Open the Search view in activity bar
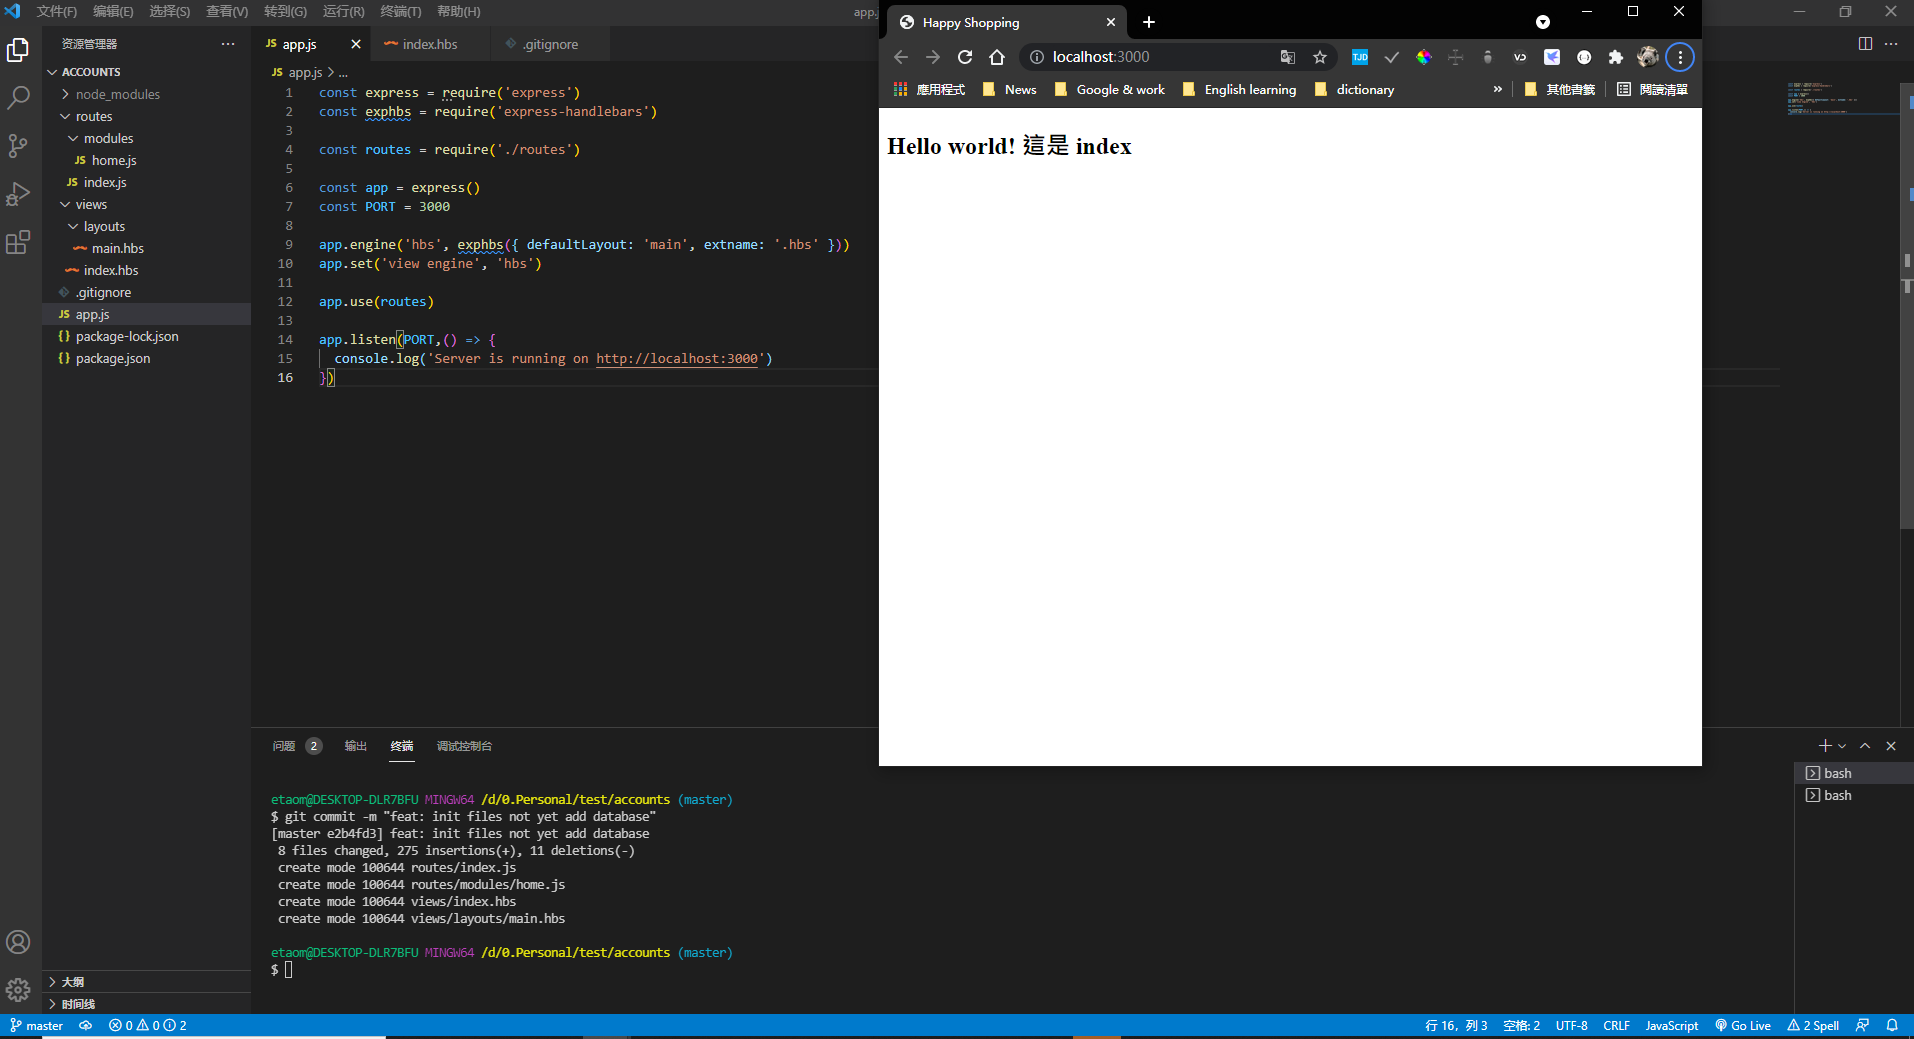This screenshot has width=1914, height=1039. pos(18,98)
